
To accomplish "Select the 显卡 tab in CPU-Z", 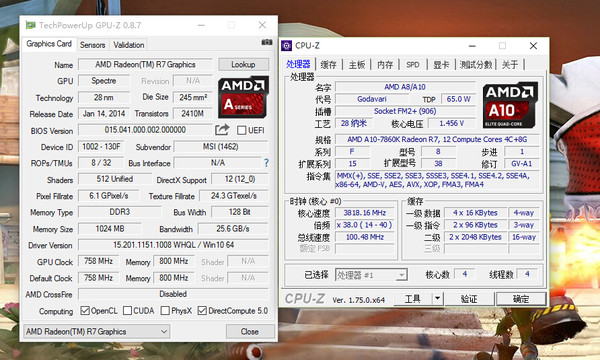I will tap(441, 65).
